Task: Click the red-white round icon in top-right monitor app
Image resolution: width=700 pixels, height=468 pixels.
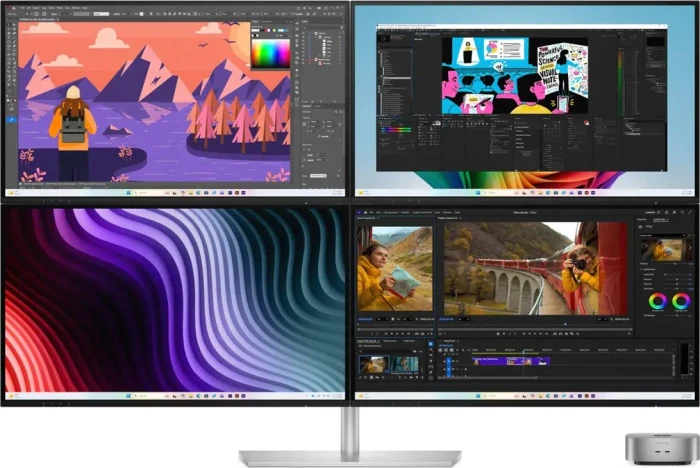Action: coord(586,123)
